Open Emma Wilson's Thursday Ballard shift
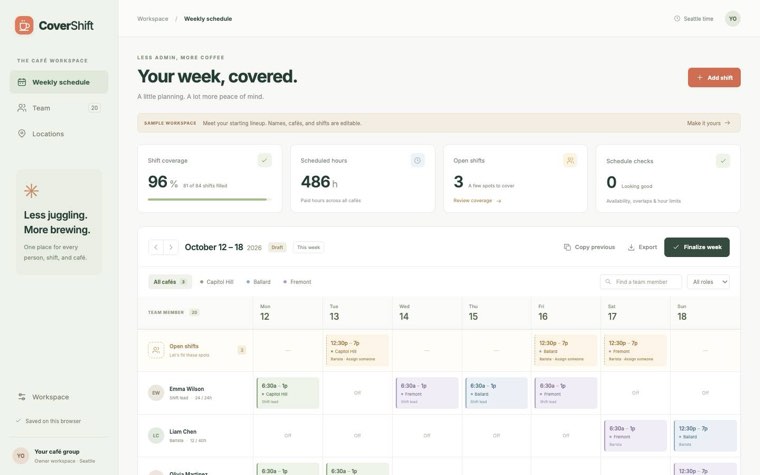 pyautogui.click(x=496, y=393)
